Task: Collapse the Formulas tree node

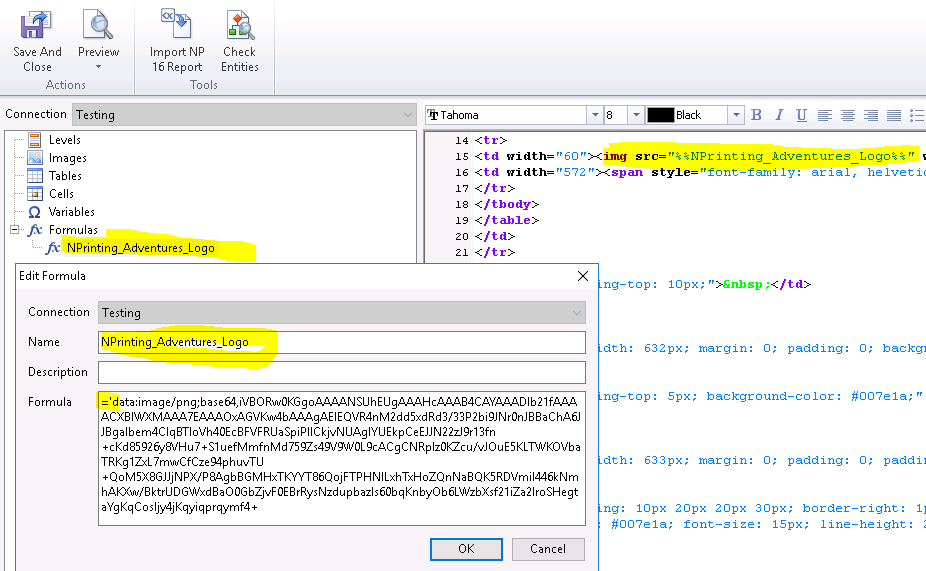Action: (x=15, y=230)
